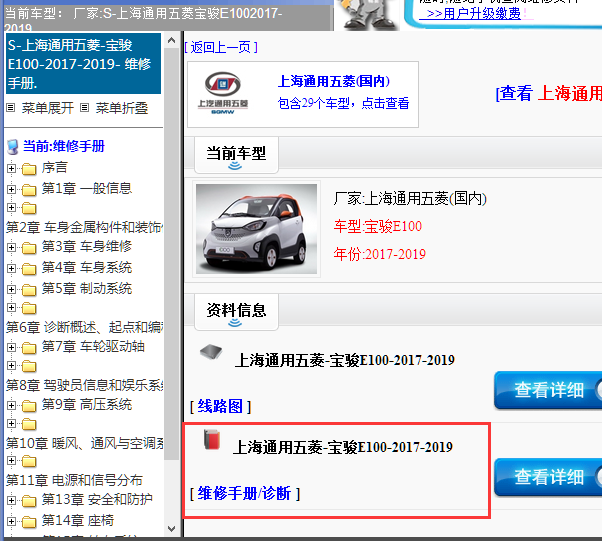Click the 当前:维修手册 heading

coord(64,146)
